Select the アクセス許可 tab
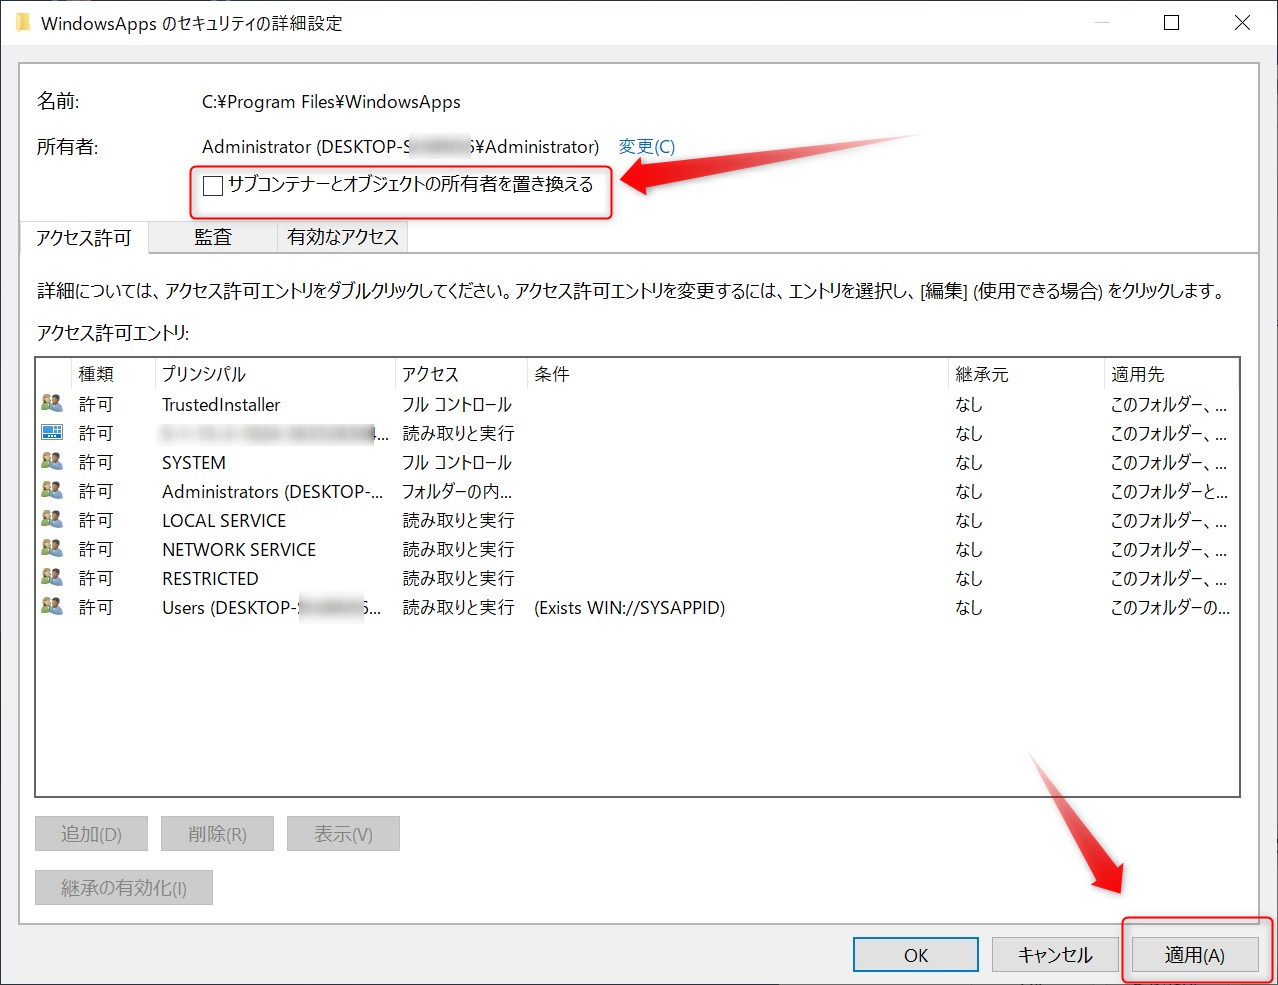 click(84, 237)
